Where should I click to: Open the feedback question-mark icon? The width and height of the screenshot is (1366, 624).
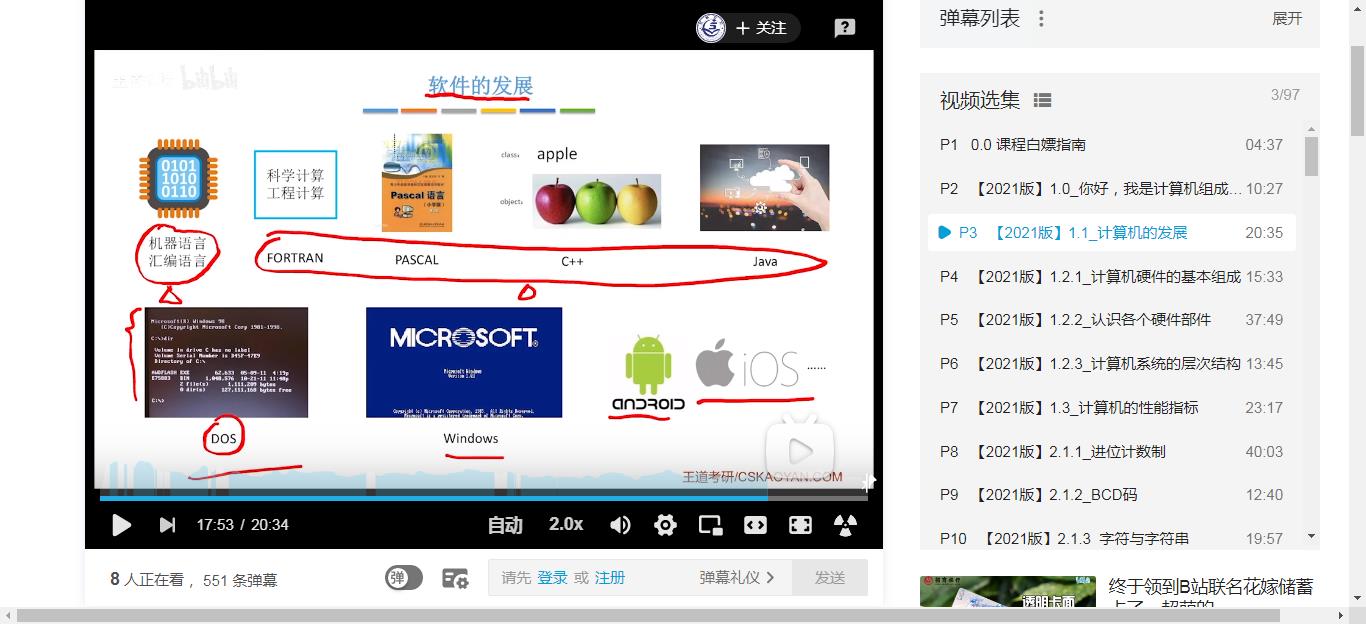click(x=845, y=28)
